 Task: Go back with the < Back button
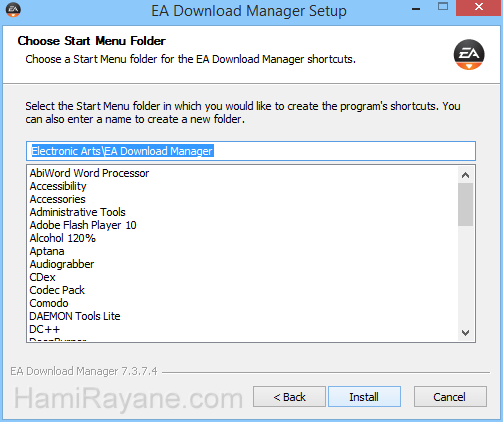(x=289, y=397)
